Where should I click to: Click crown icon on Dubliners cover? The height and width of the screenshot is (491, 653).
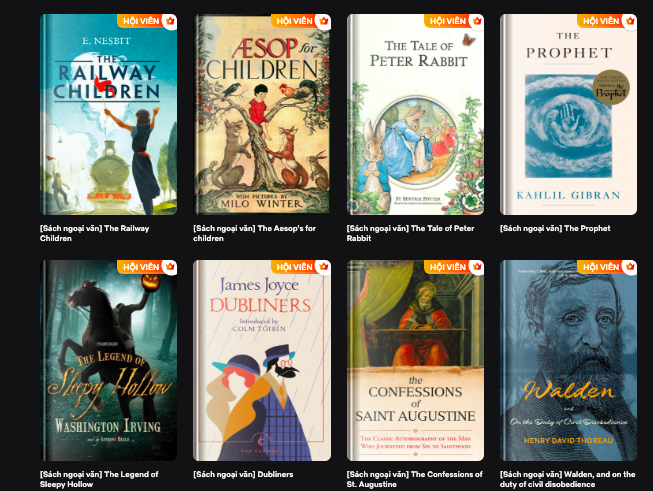[324, 267]
